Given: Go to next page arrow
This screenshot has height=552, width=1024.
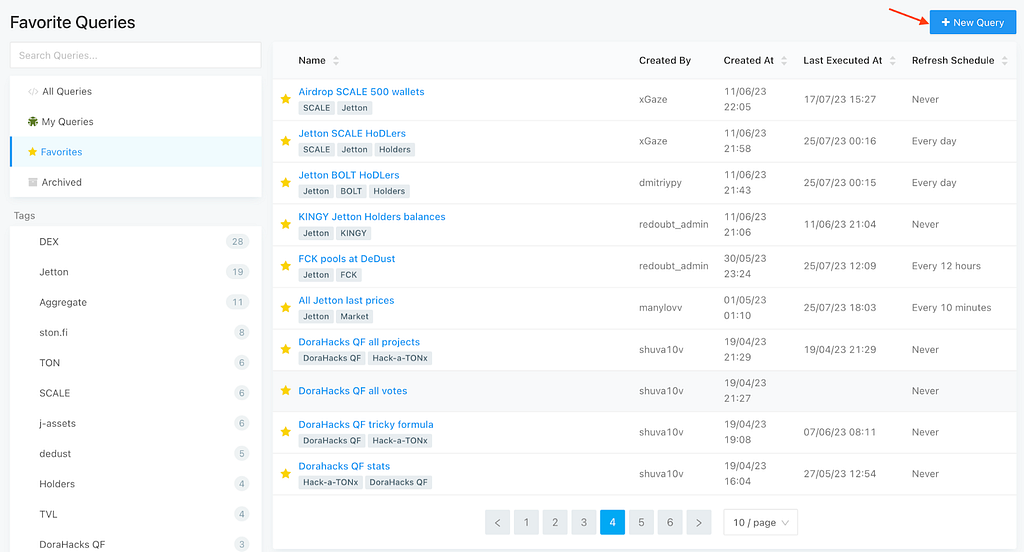Looking at the screenshot, I should [699, 523].
